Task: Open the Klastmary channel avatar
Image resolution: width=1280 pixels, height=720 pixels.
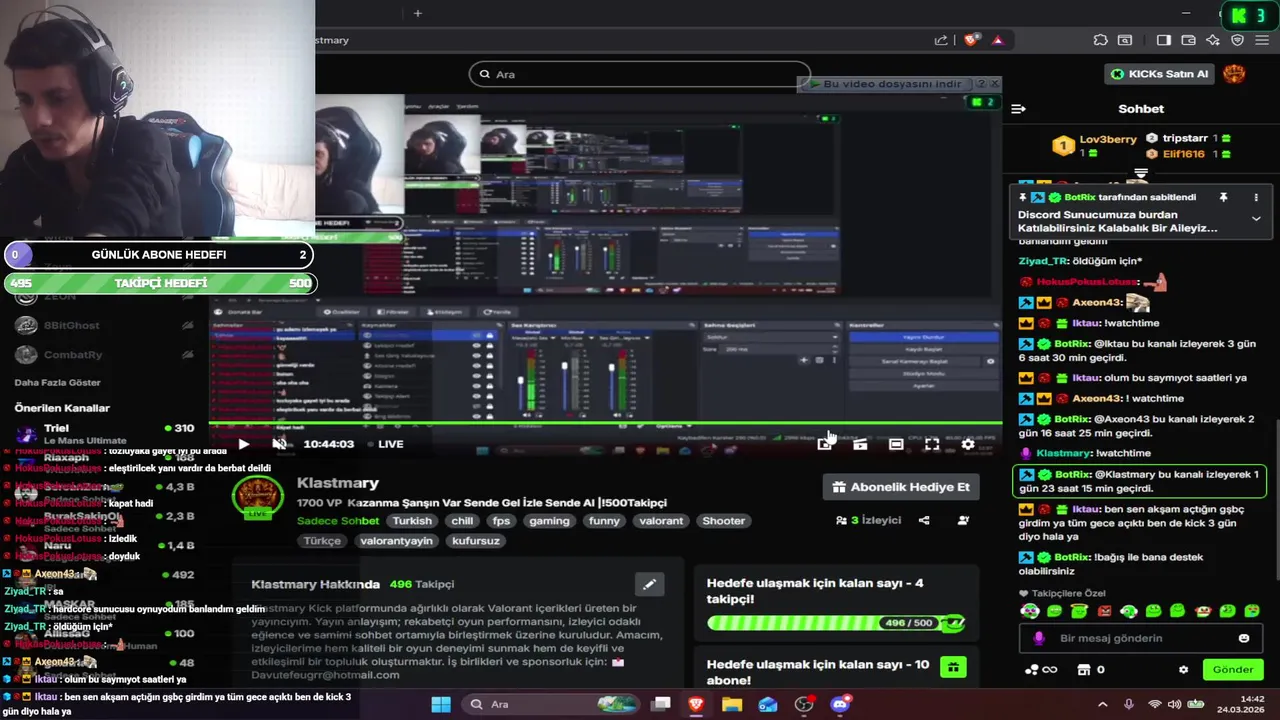Action: [258, 497]
